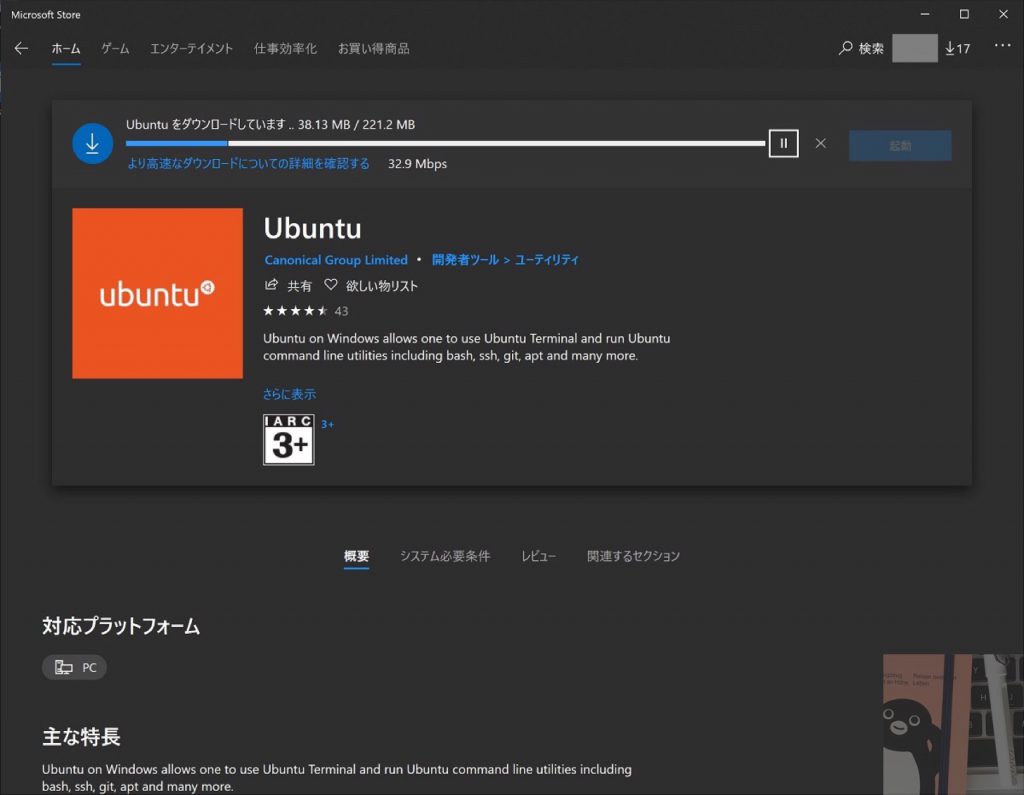Viewport: 1024px width, 795px height.
Task: Open the downloads queue showing 17
Action: (x=957, y=48)
